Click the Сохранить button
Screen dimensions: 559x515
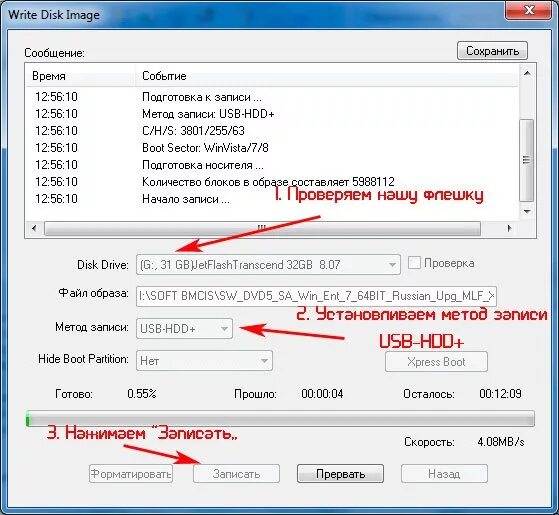point(492,51)
